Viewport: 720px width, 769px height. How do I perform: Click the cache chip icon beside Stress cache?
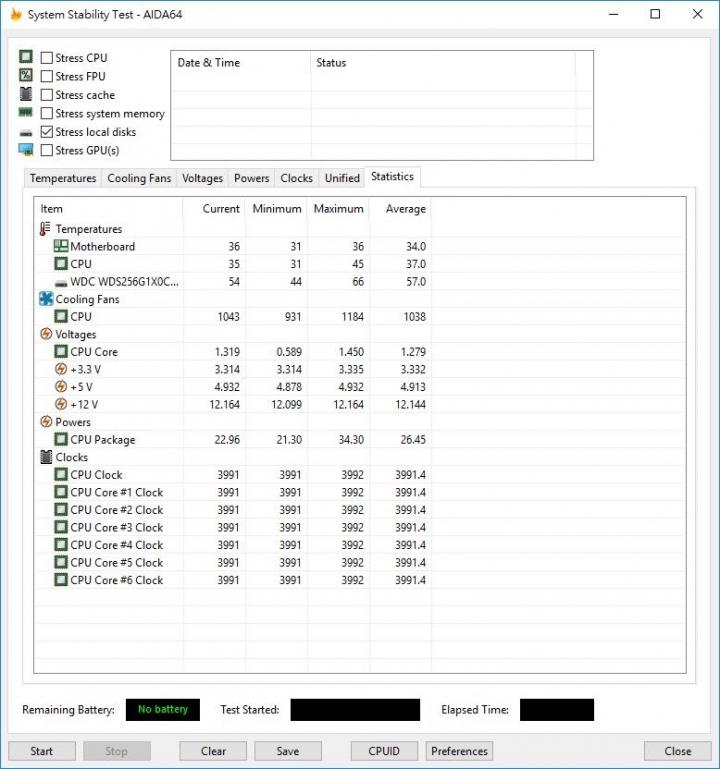(26, 94)
